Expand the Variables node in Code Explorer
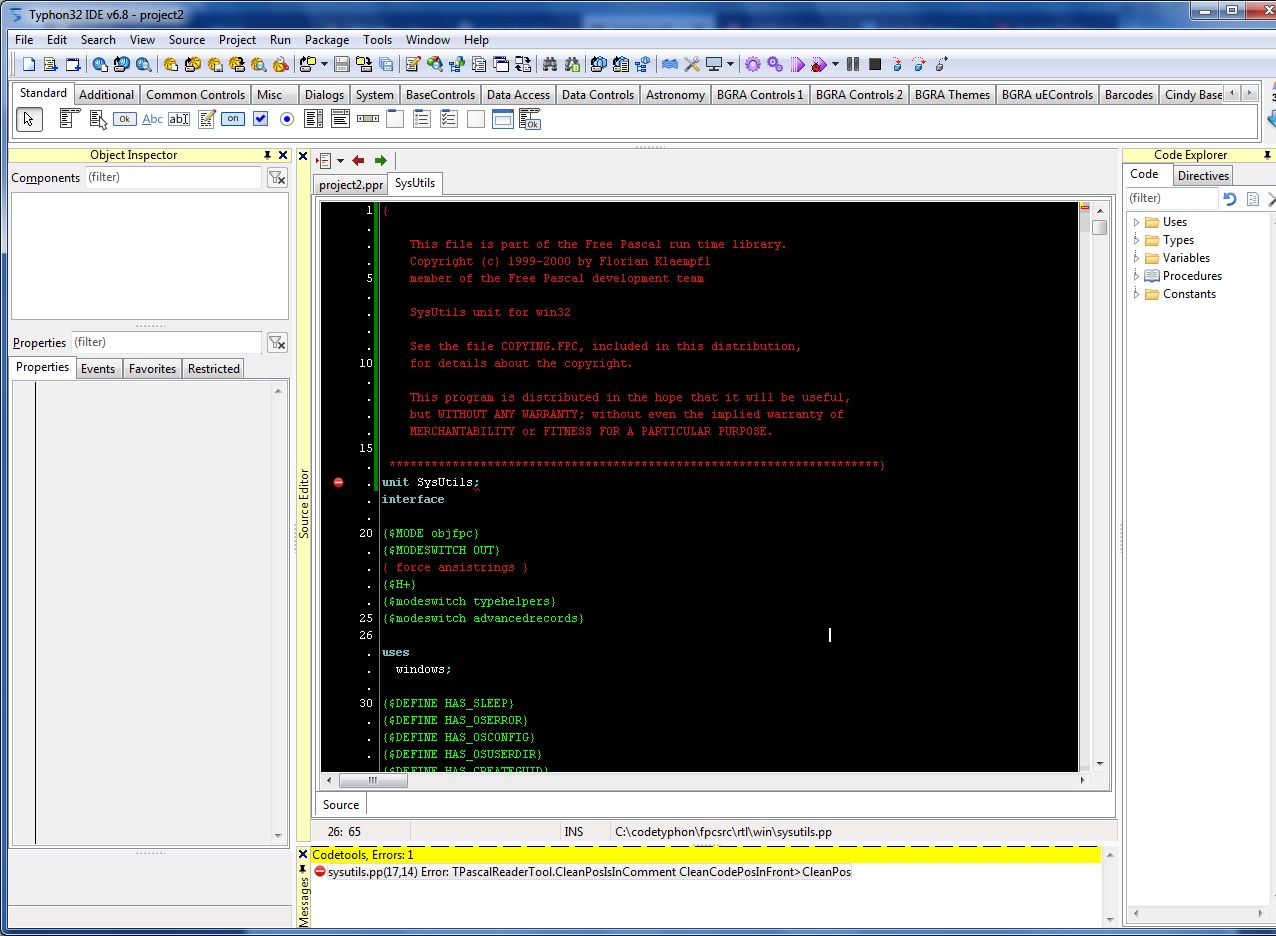Image resolution: width=1276 pixels, height=936 pixels. tap(1136, 258)
